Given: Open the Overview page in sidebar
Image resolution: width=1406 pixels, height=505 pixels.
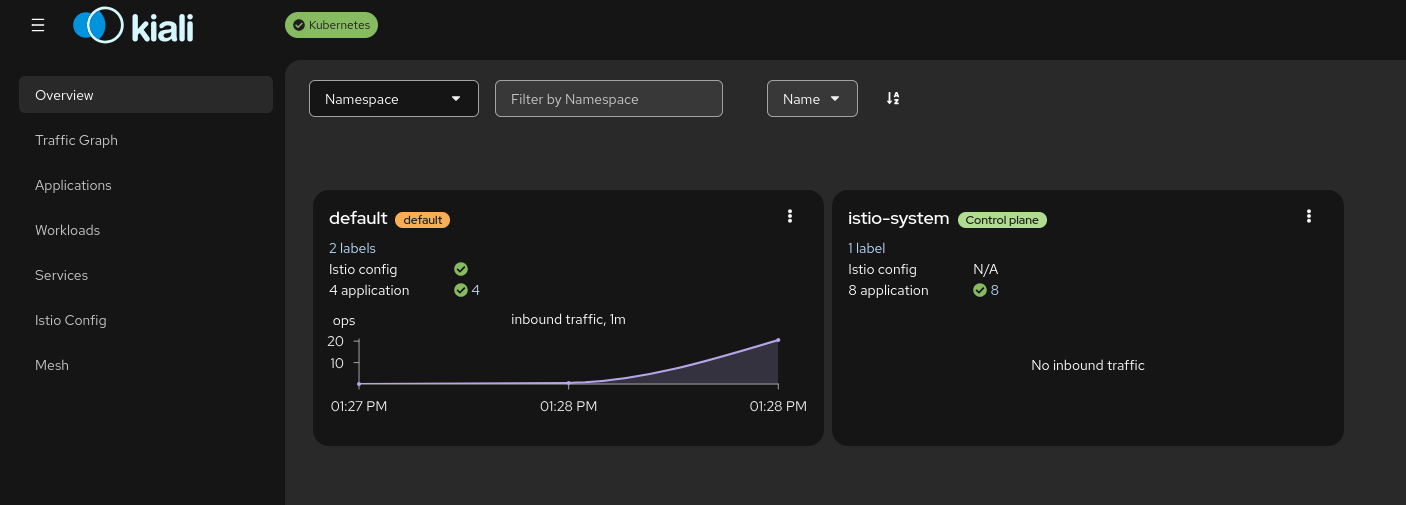Looking at the screenshot, I should 146,95.
